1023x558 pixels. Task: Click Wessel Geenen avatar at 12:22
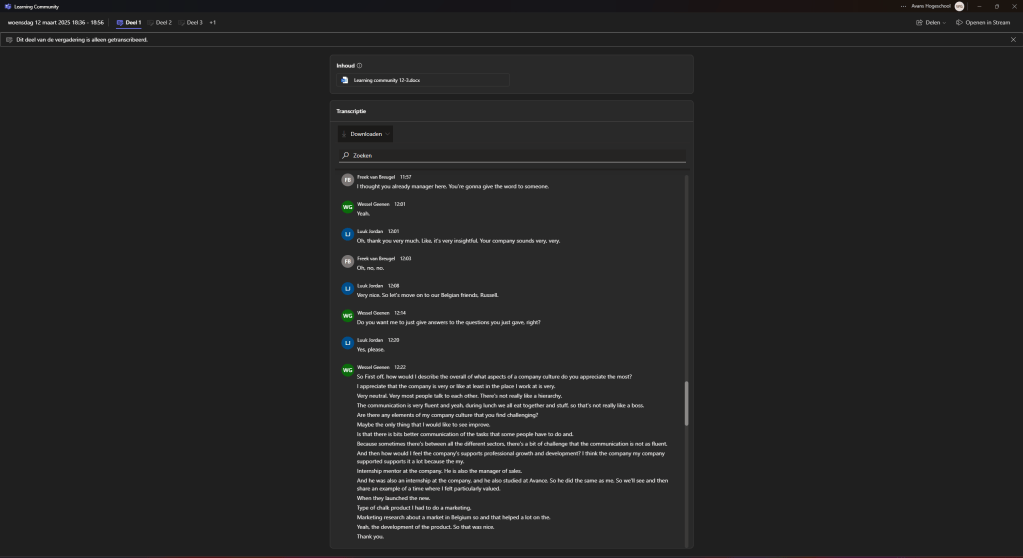(347, 371)
